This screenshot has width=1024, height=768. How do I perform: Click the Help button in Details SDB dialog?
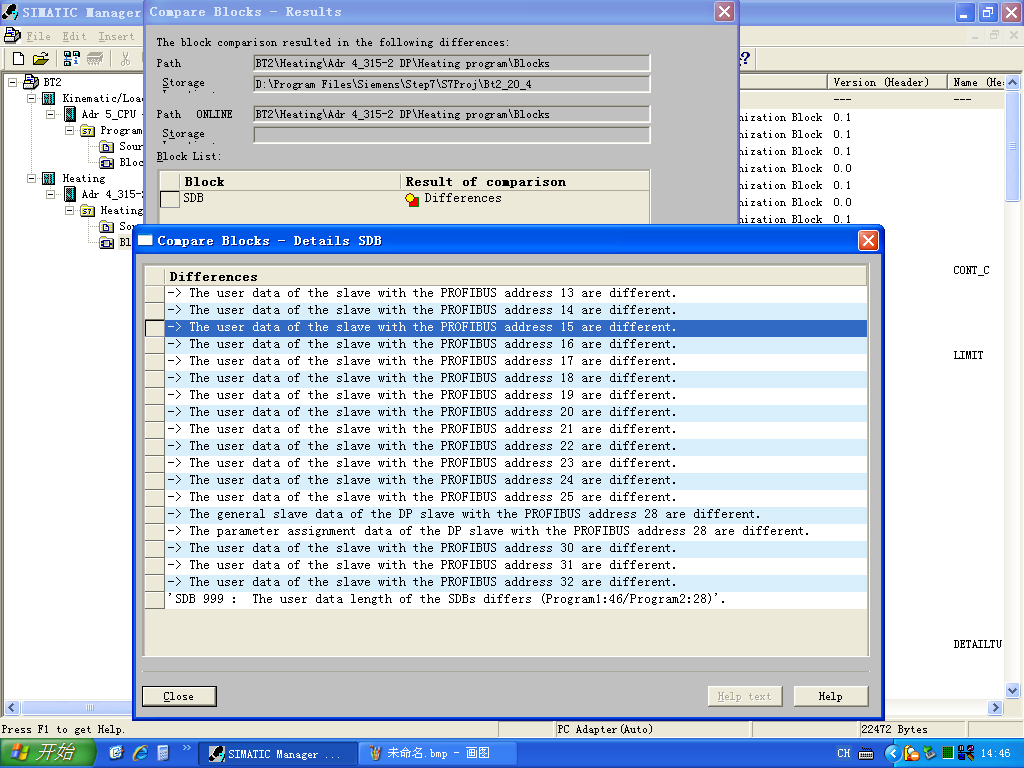pyautogui.click(x=831, y=696)
